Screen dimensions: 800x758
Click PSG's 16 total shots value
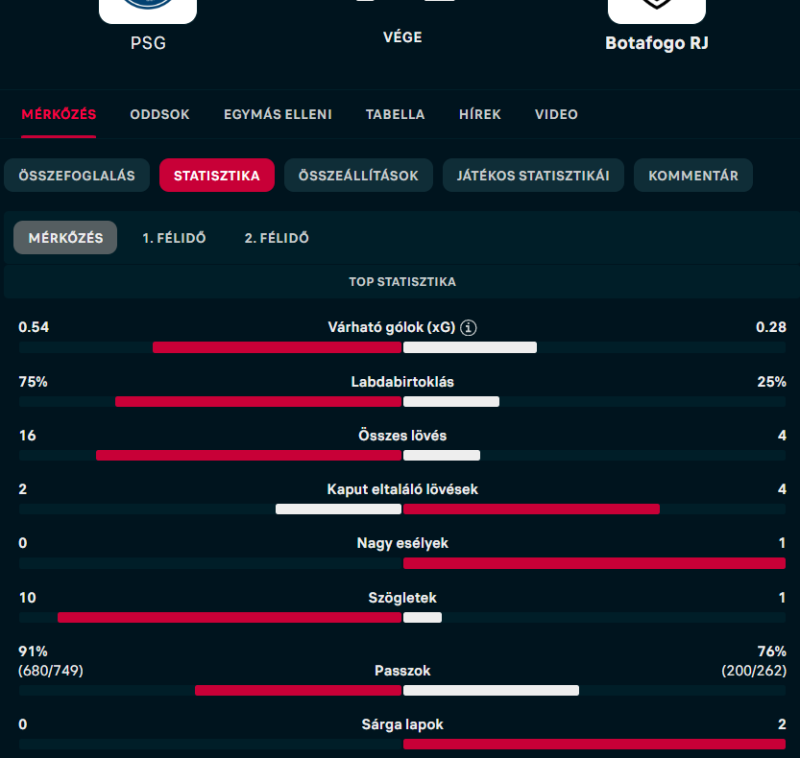pyautogui.click(x=28, y=435)
